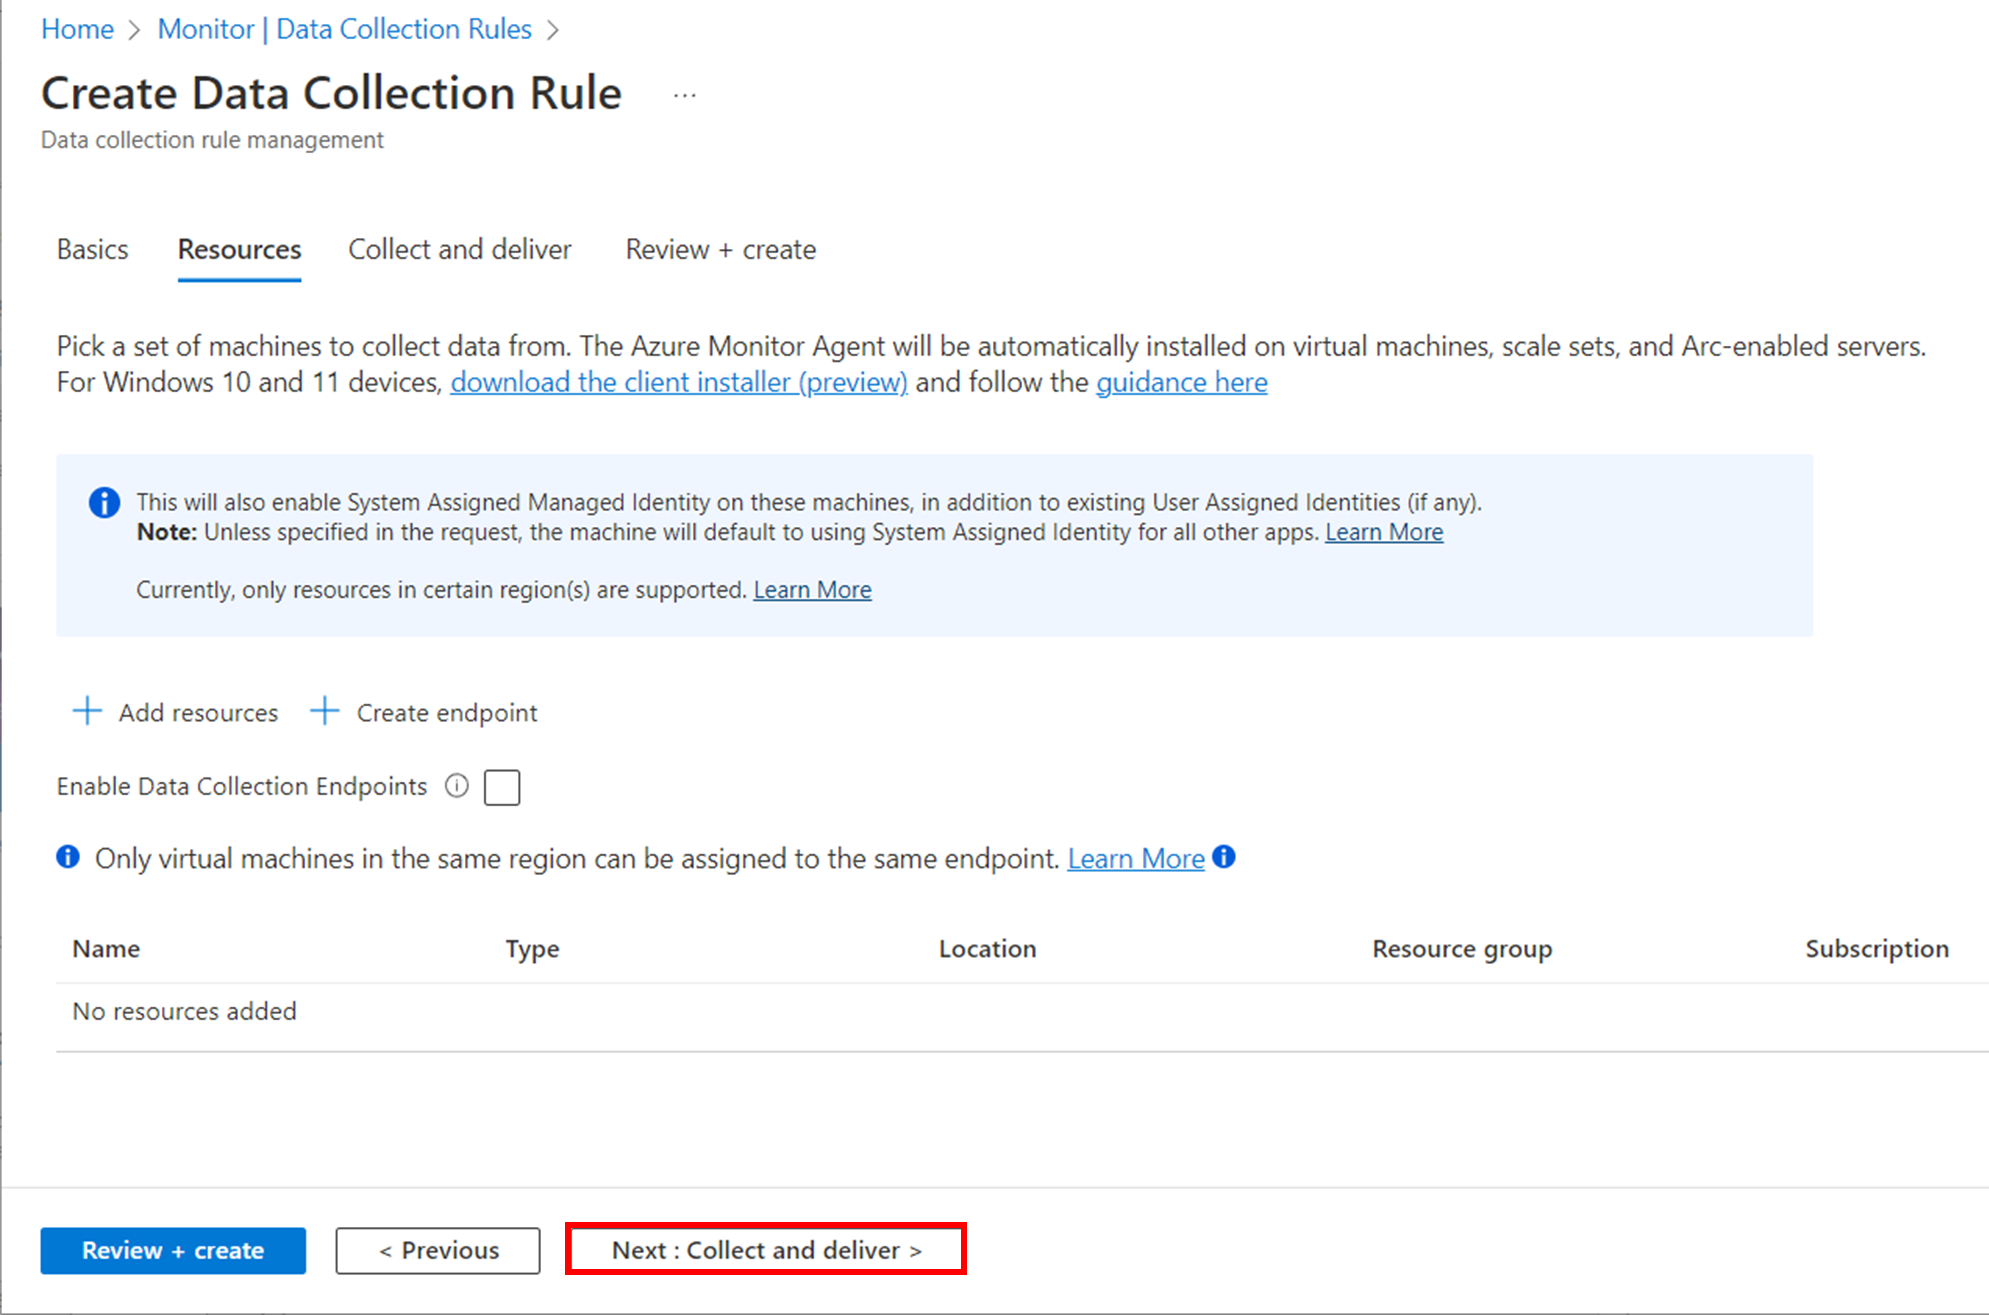Viewport: 1989px width, 1315px height.
Task: Switch to the Basics tab
Action: [92, 250]
